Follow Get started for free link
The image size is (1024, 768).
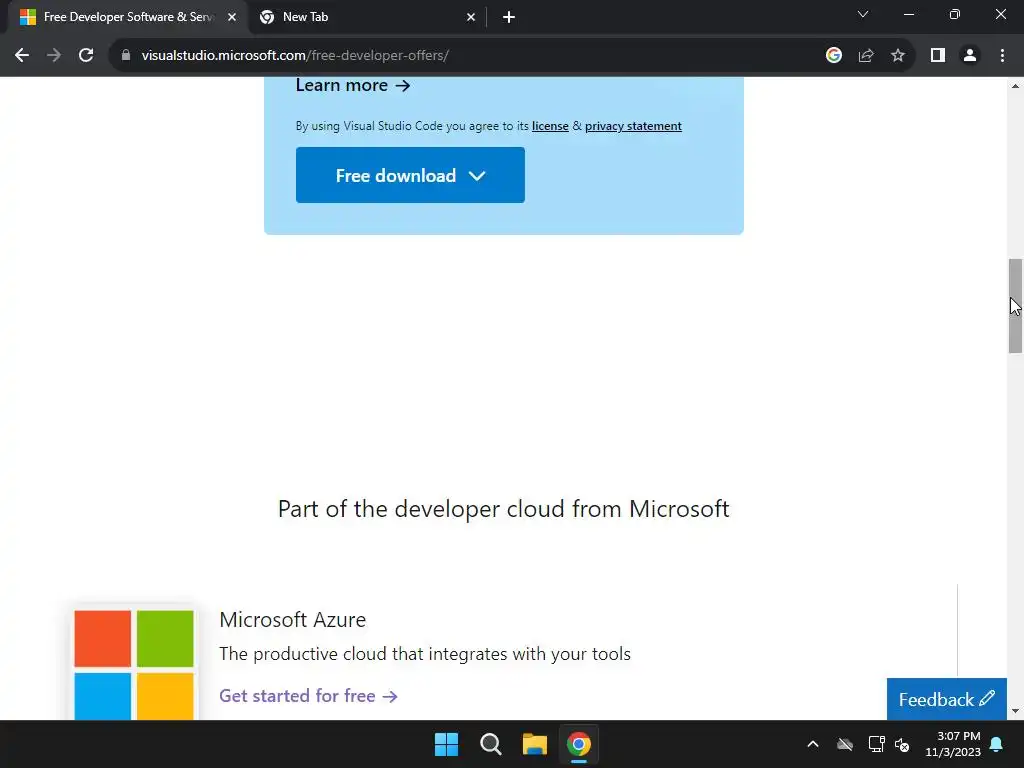(x=308, y=696)
